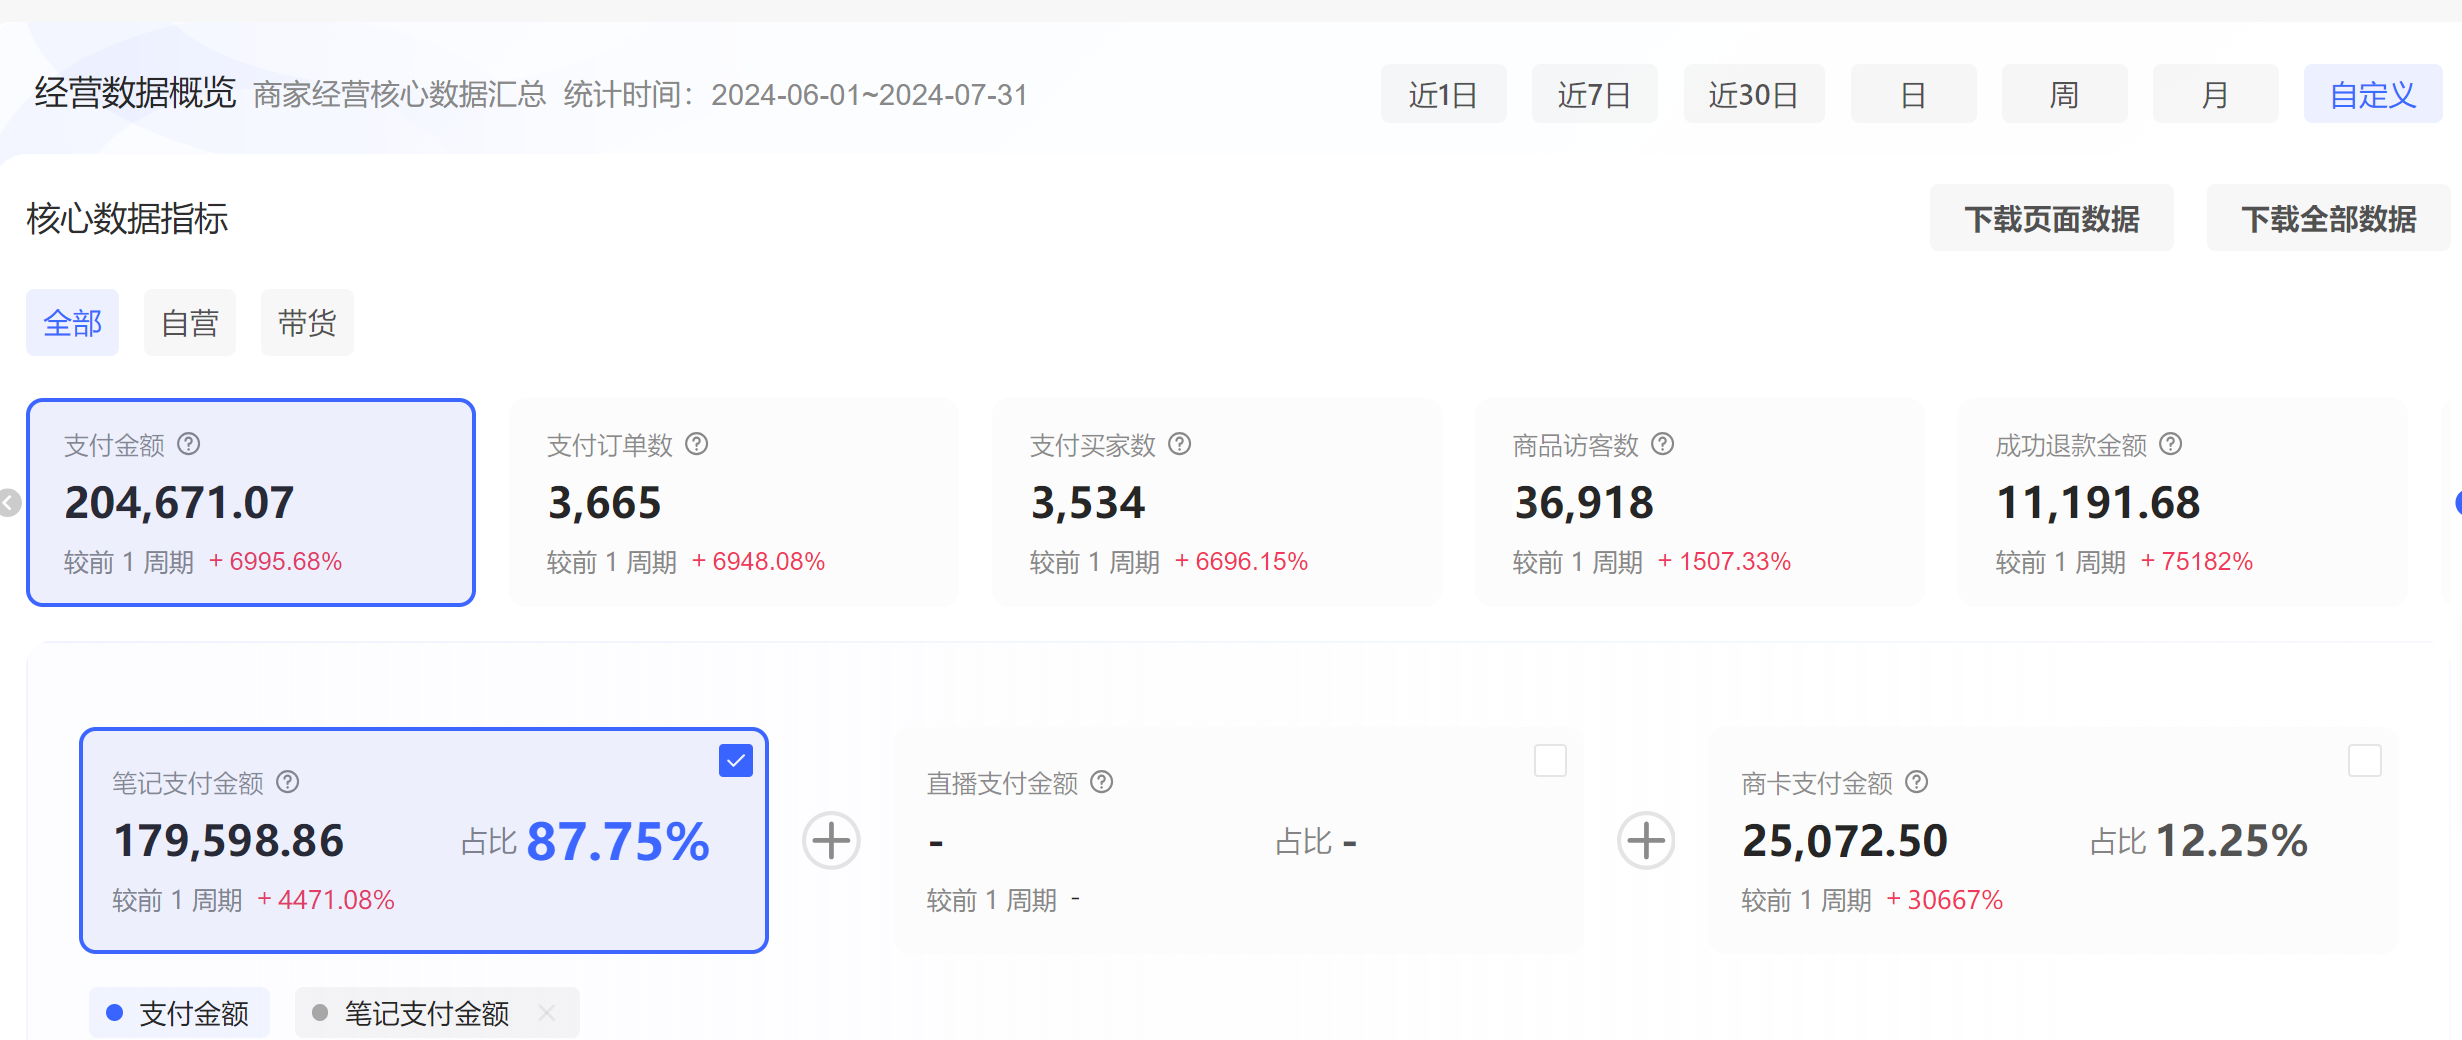The width and height of the screenshot is (2462, 1040).
Task: Check the 商卡支付金额 checkbox
Action: [2364, 761]
